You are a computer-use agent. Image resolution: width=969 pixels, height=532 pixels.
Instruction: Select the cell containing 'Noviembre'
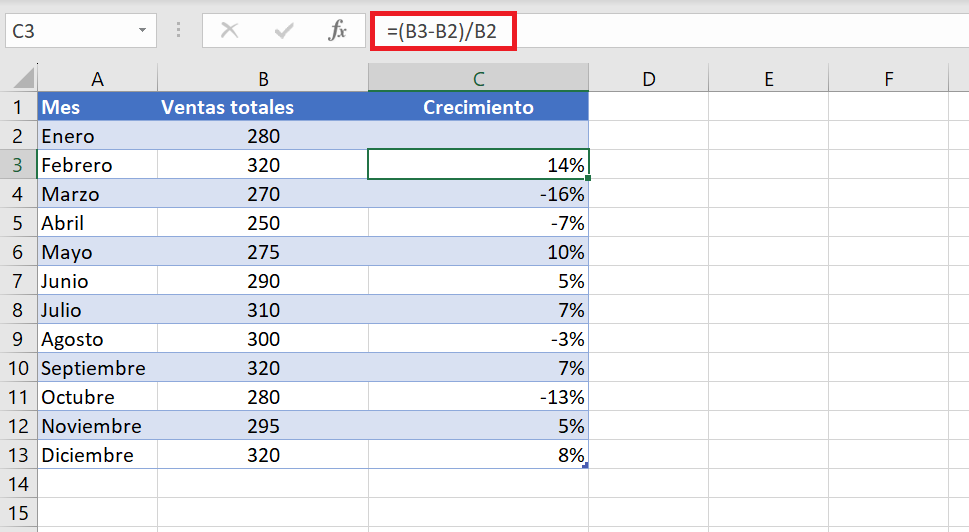[x=97, y=426]
